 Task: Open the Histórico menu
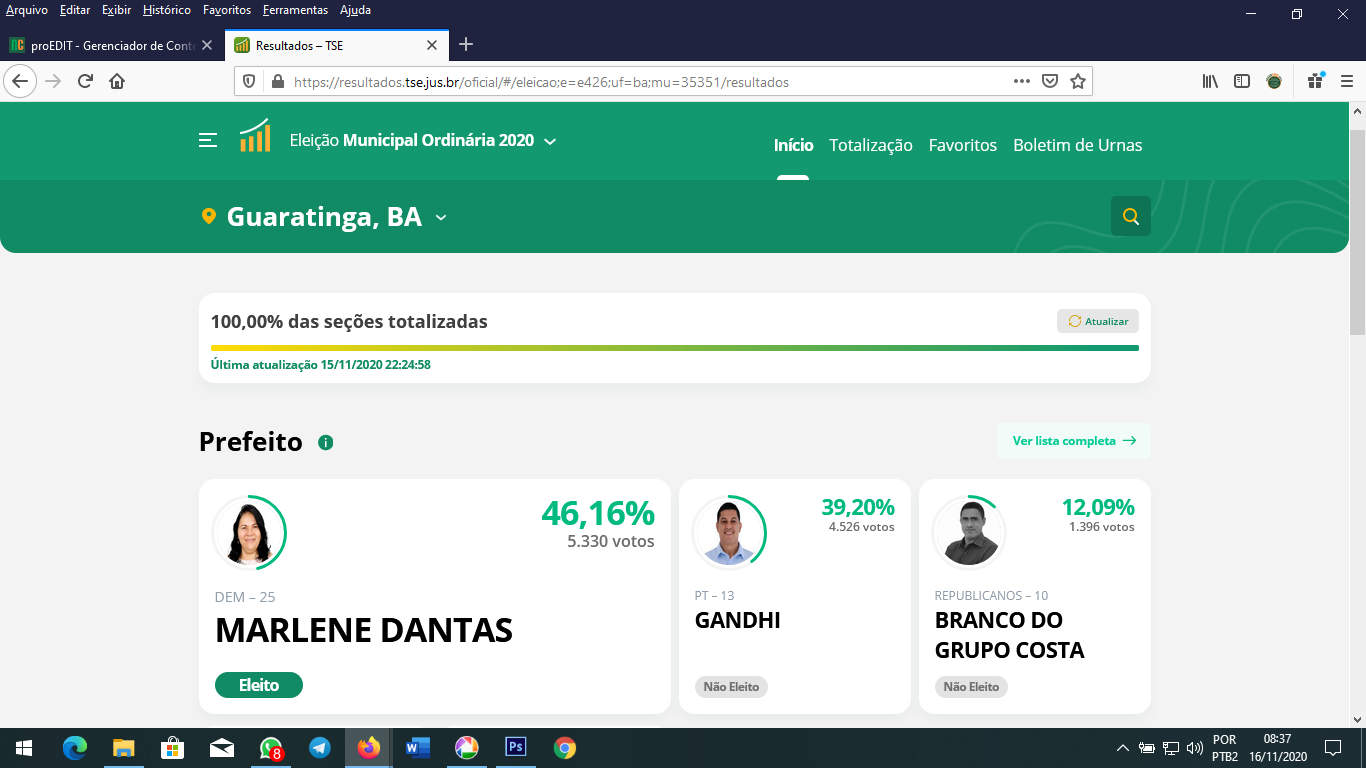pos(166,10)
